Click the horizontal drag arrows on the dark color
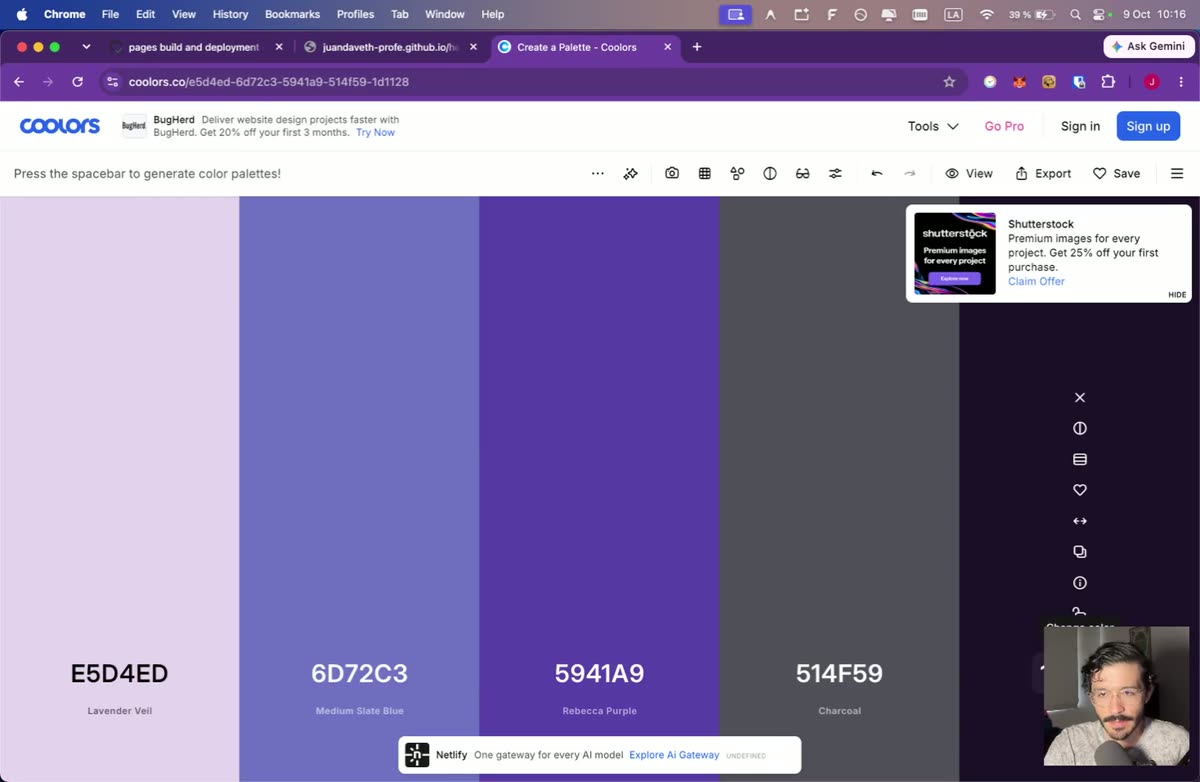1200x782 pixels. tap(1080, 521)
